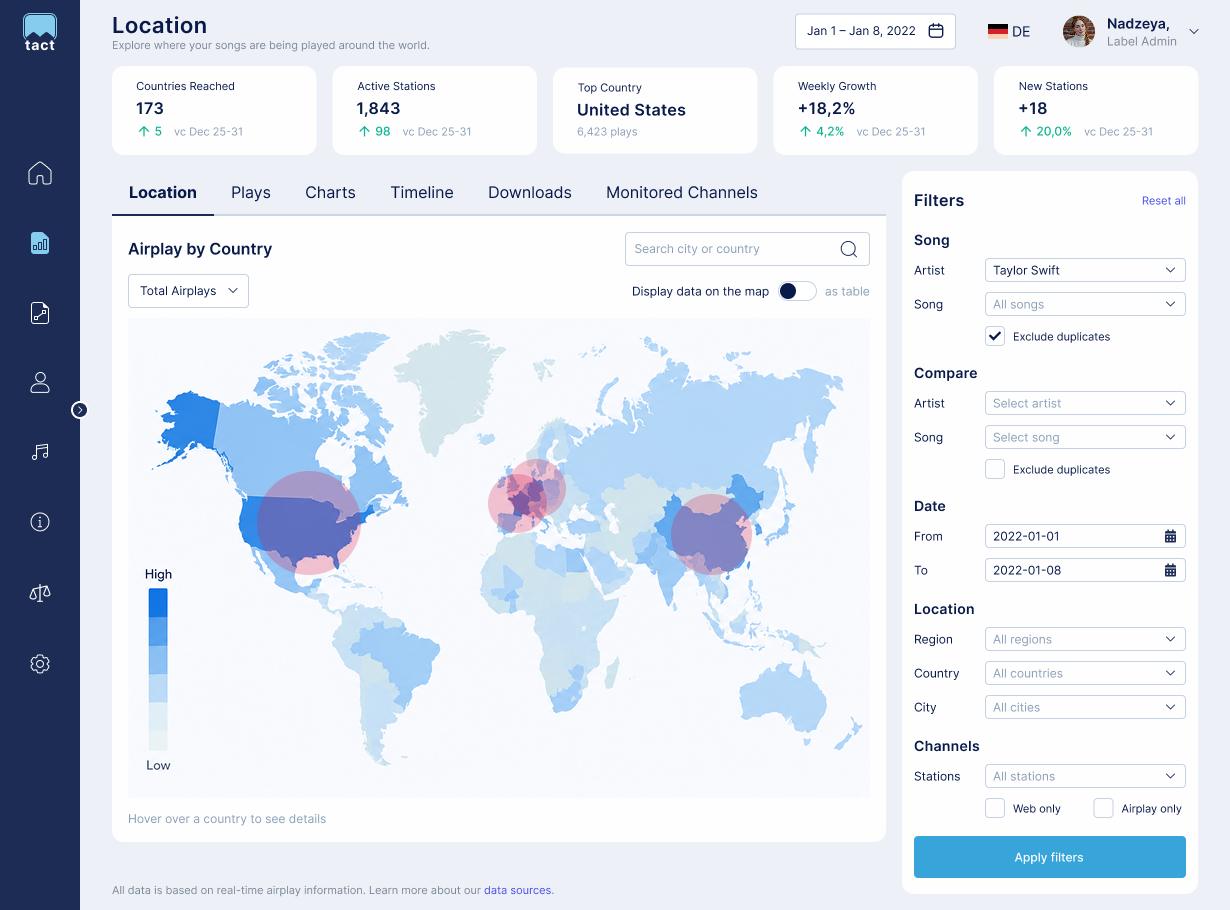Click the green arrow in Countries Reached card
The image size is (1230, 910).
143,131
